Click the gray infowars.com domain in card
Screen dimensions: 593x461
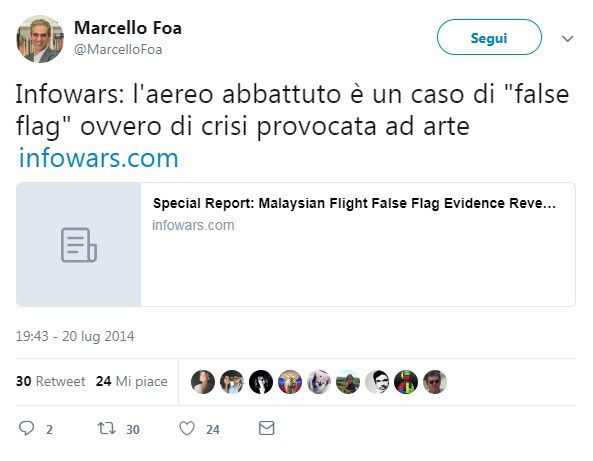(x=193, y=225)
